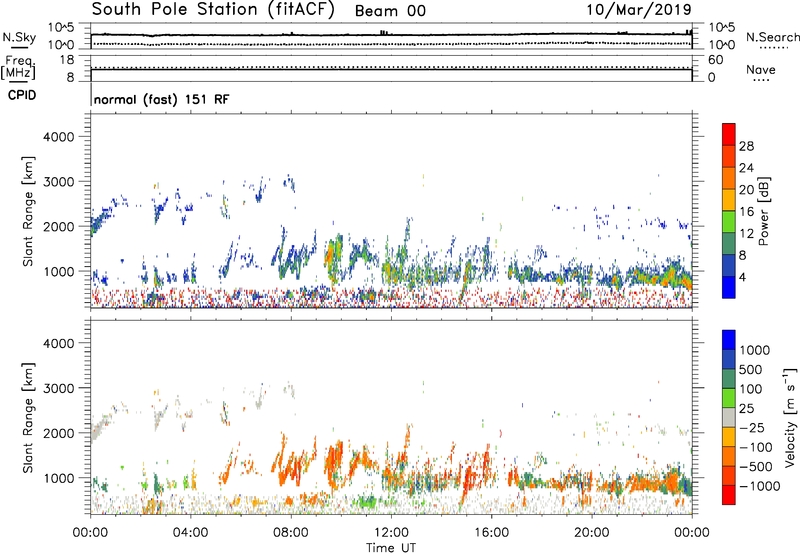800x554 pixels.
Task: Click the 'CPID' label
Action: 22,95
